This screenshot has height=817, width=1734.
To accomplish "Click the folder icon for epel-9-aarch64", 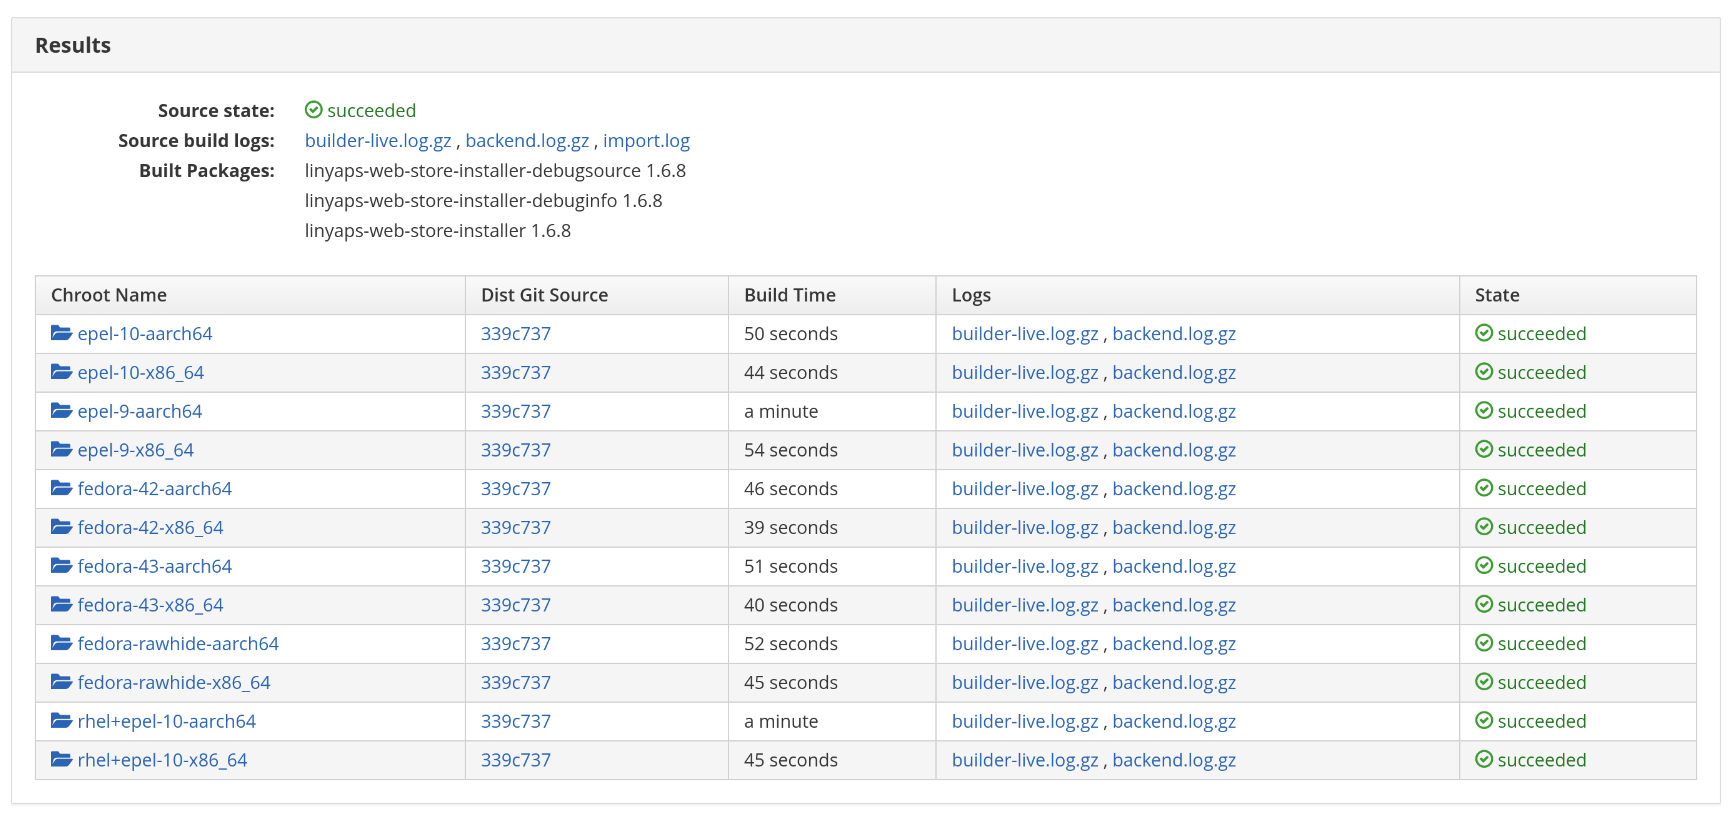I will tap(61, 411).
